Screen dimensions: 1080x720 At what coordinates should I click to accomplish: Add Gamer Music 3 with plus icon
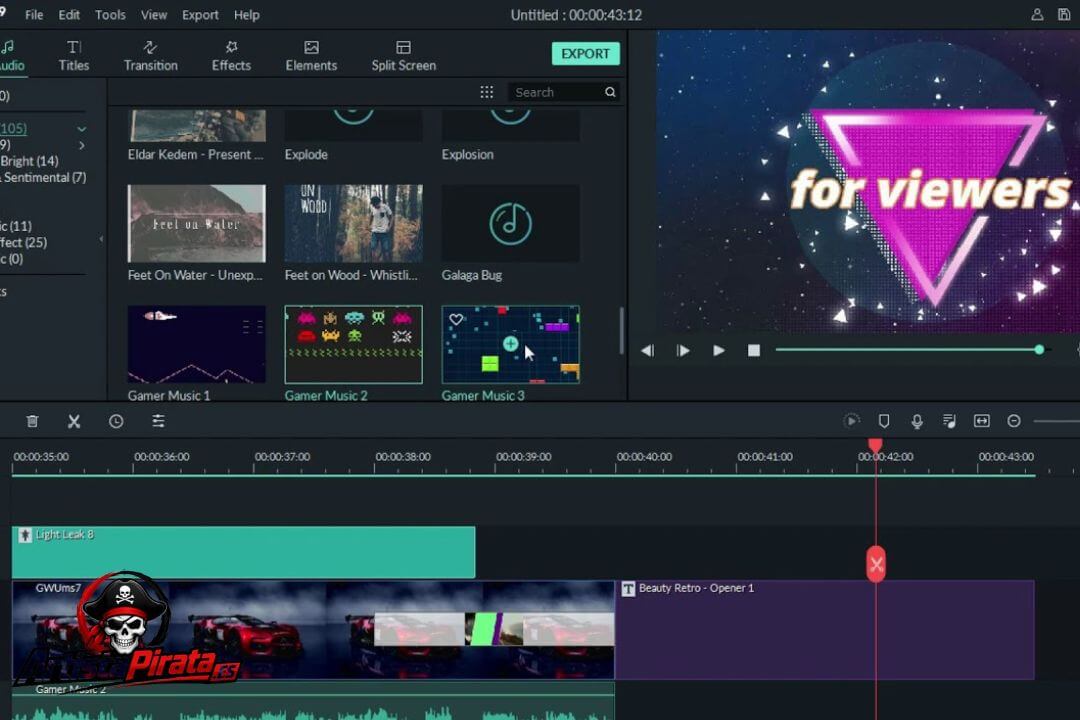(x=510, y=343)
